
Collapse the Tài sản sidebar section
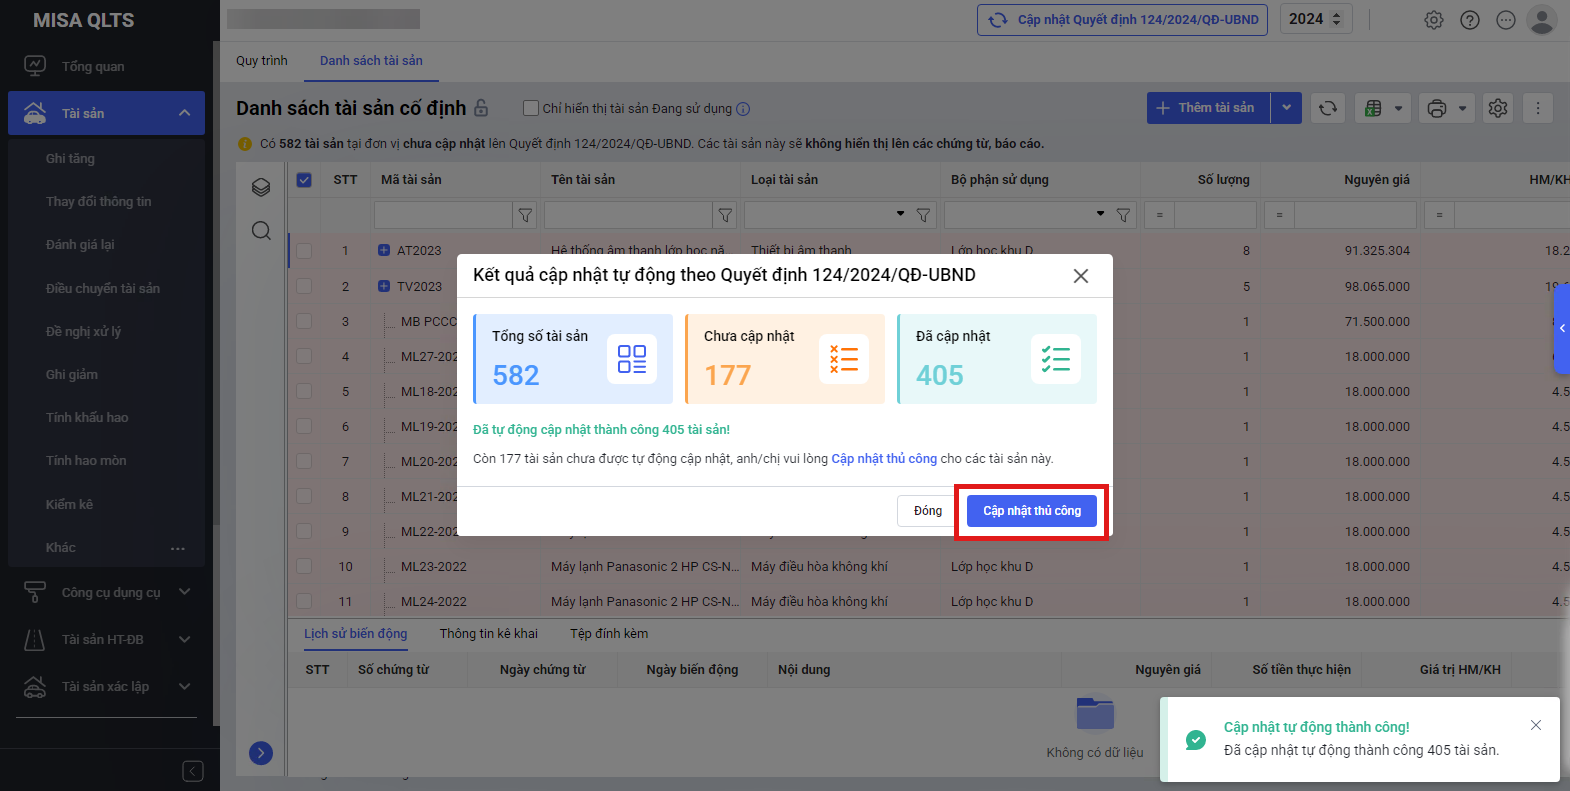point(184,113)
